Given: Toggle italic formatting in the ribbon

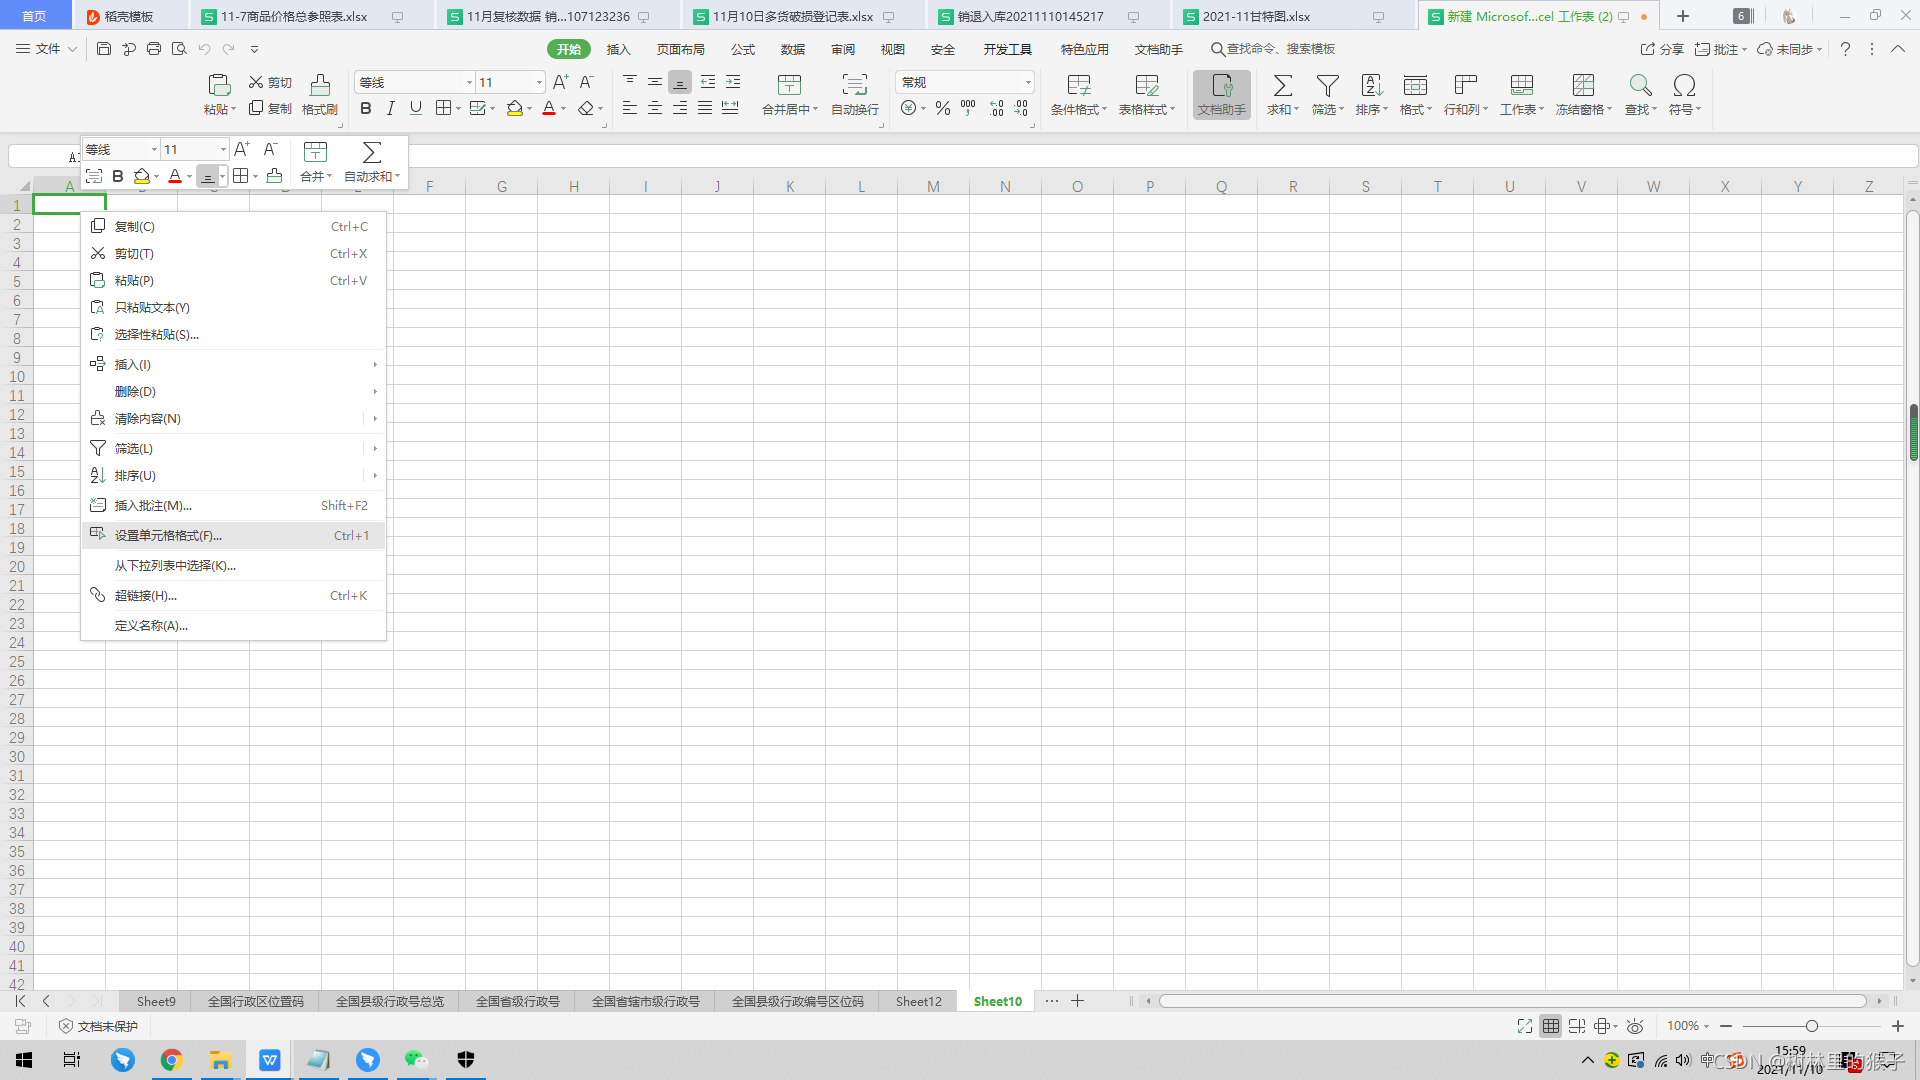Looking at the screenshot, I should click(391, 109).
